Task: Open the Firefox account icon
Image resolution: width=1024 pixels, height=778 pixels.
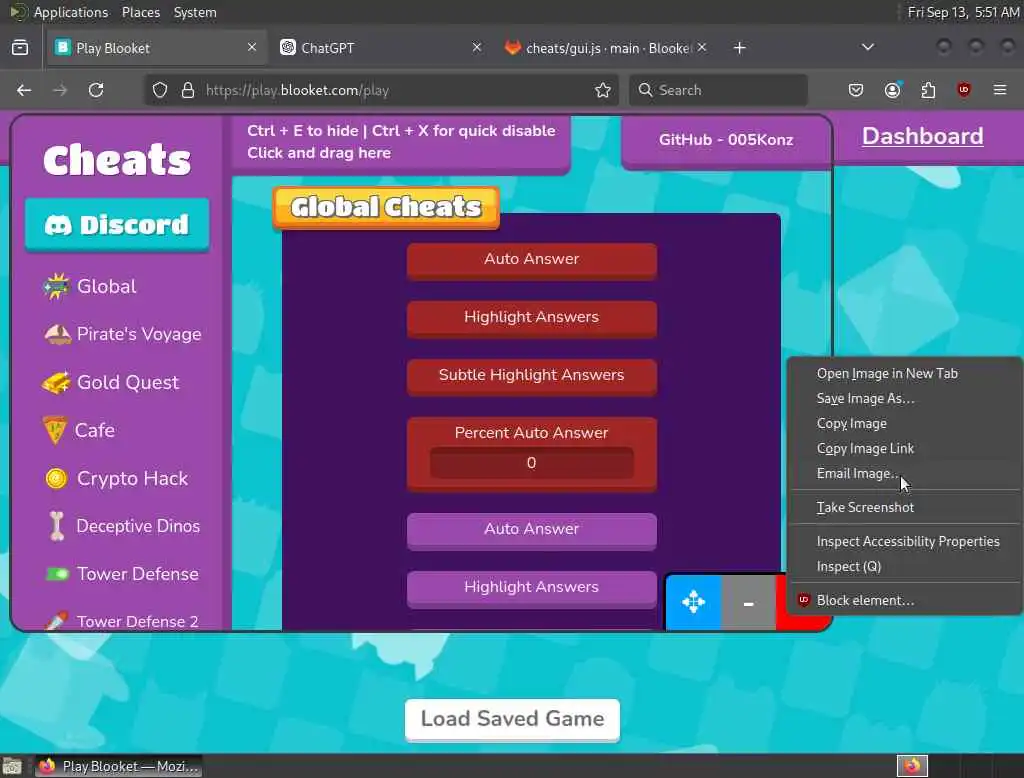Action: [892, 90]
